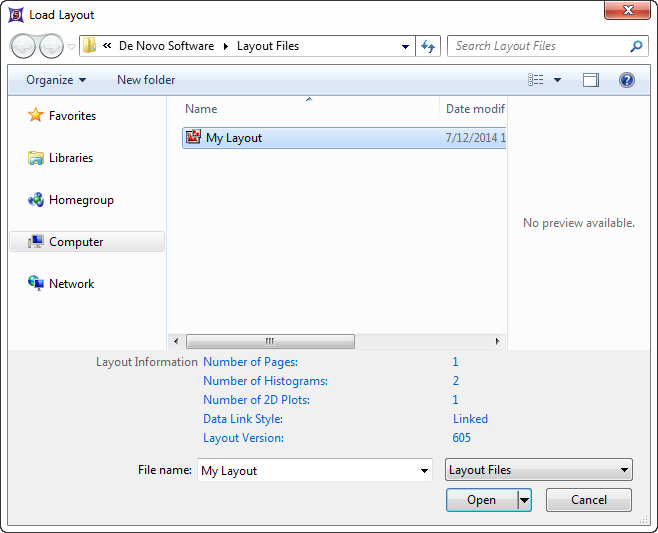
Task: Click the Refresh icon beside address bar
Action: 429,46
